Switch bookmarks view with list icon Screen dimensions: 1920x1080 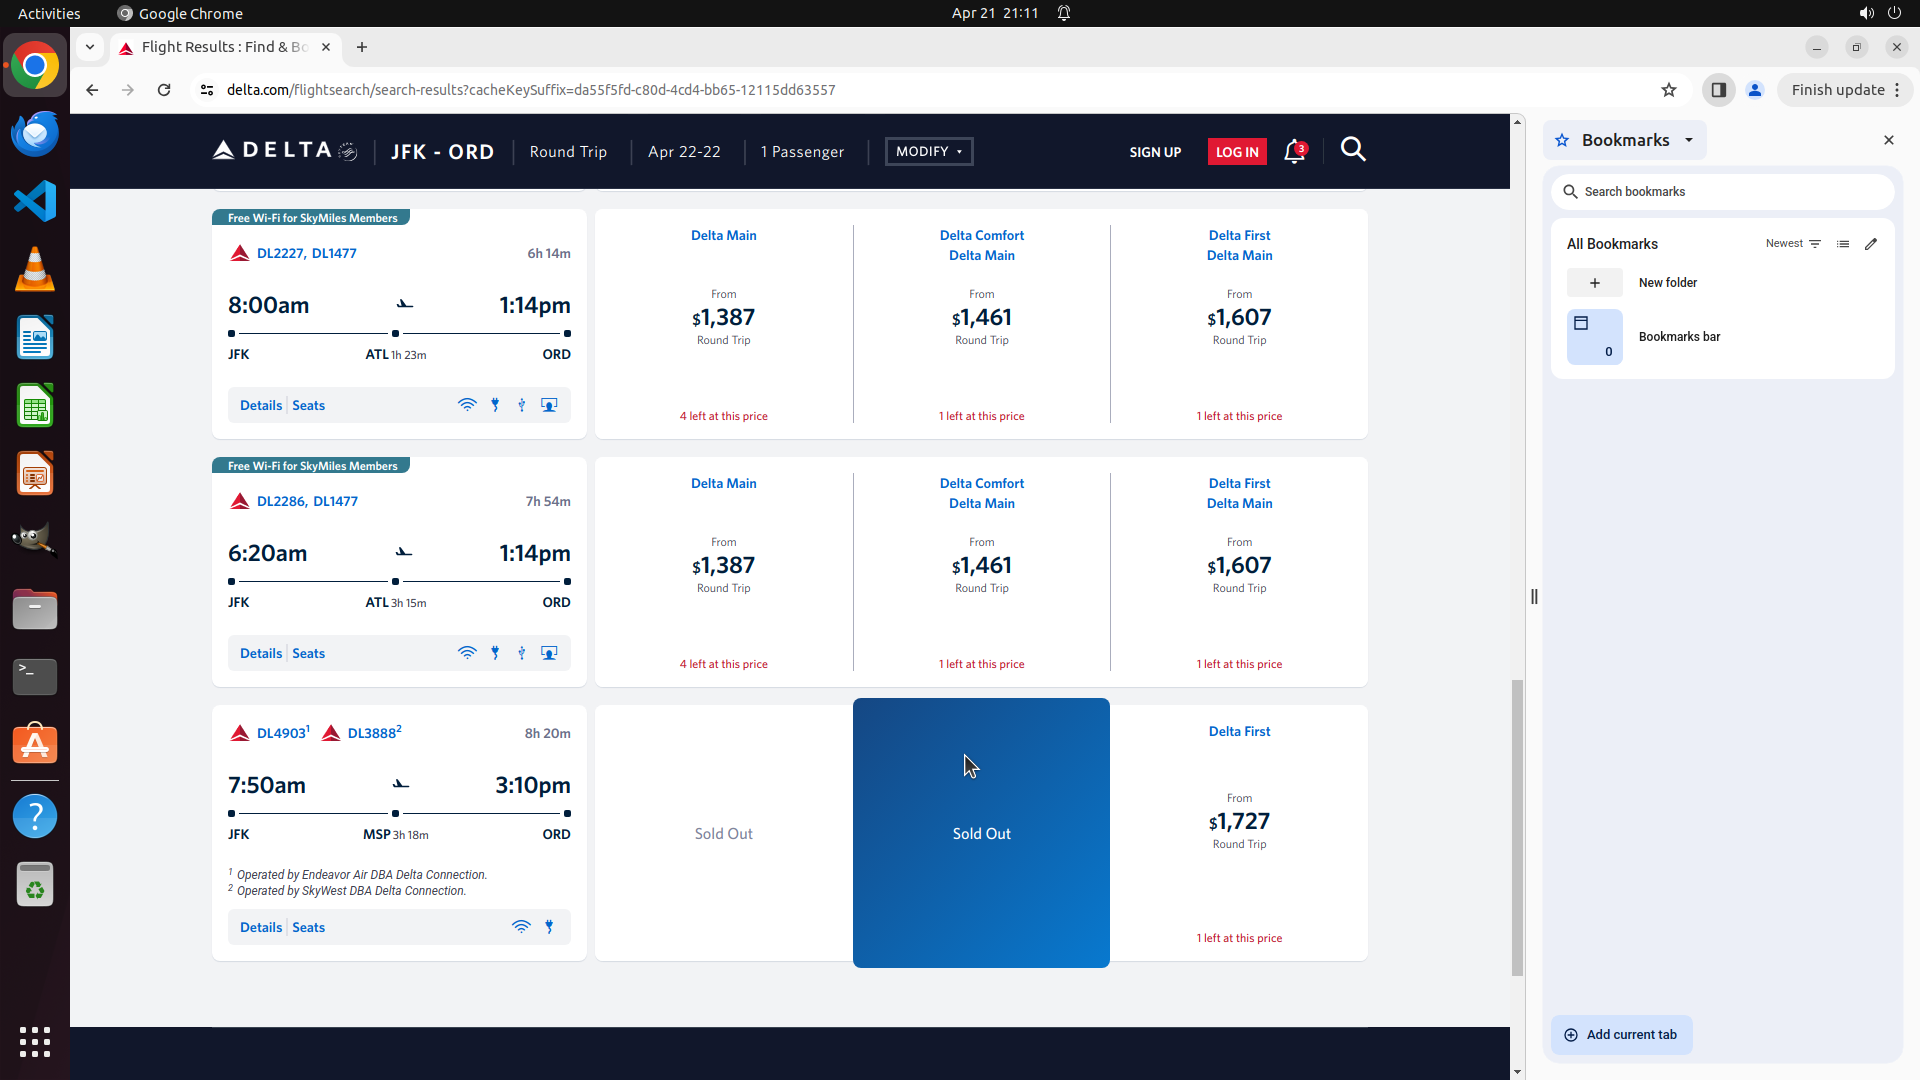(x=1843, y=244)
